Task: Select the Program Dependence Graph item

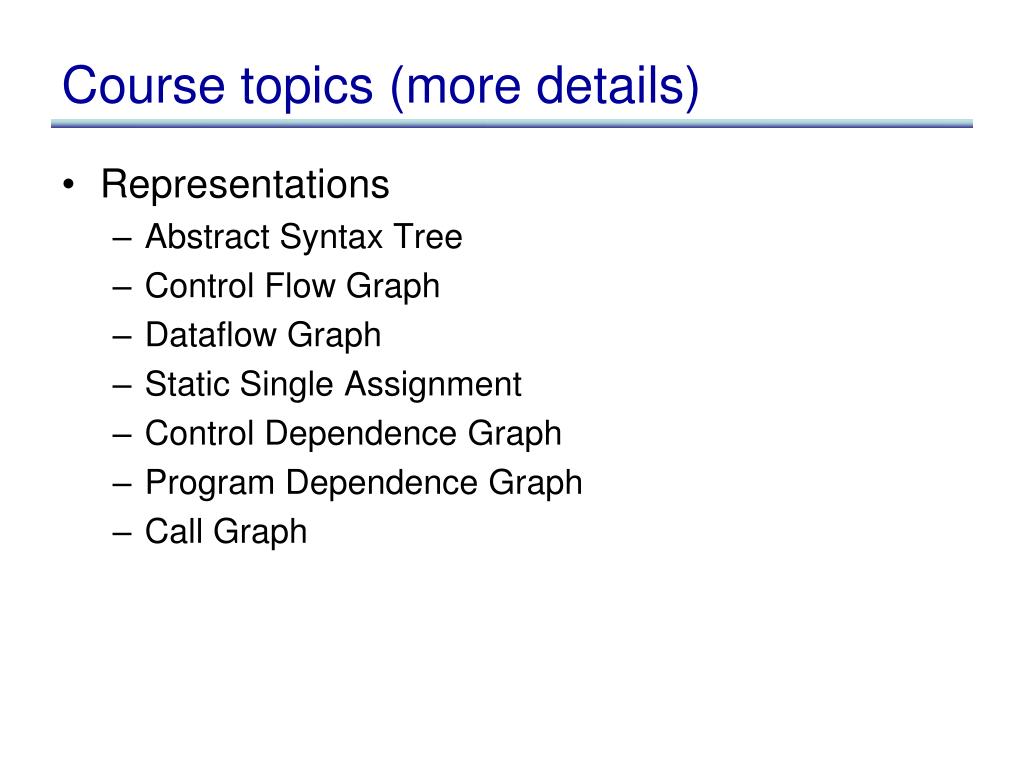Action: pos(364,483)
